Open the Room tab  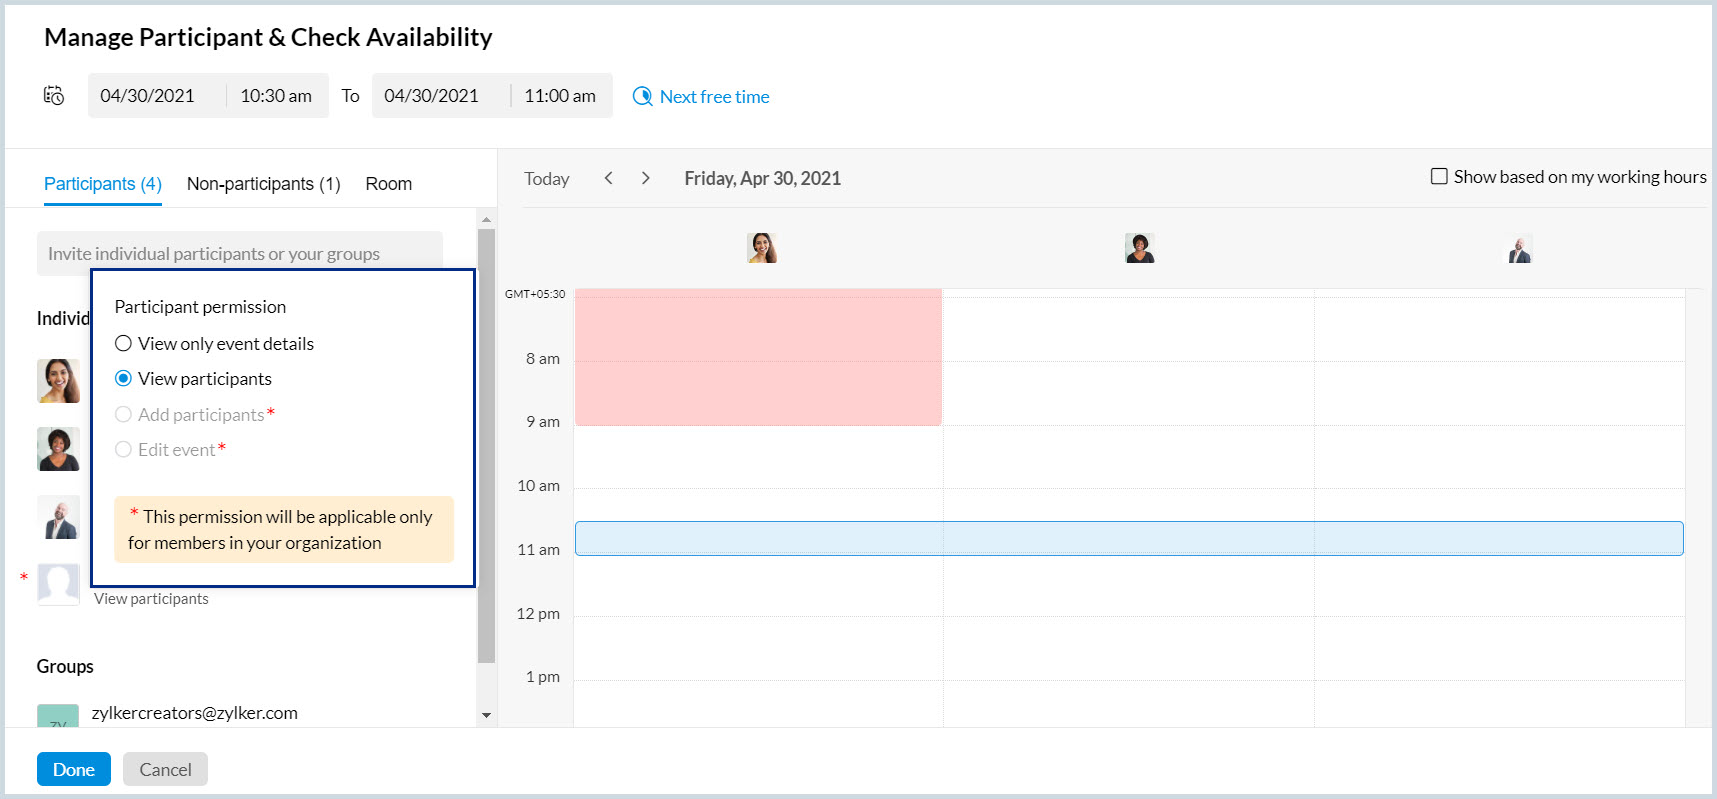(x=388, y=184)
